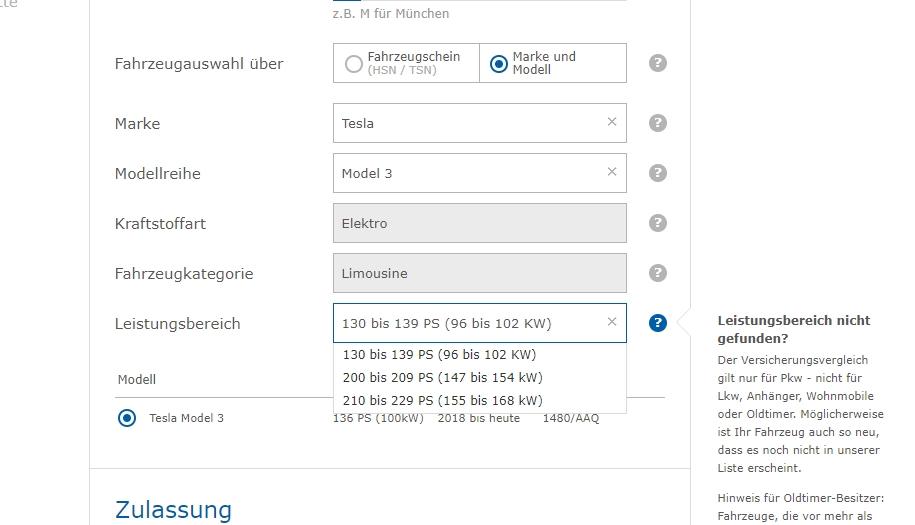Select the Tesla Model 3 radio button
The image size is (915, 525).
coord(127,418)
